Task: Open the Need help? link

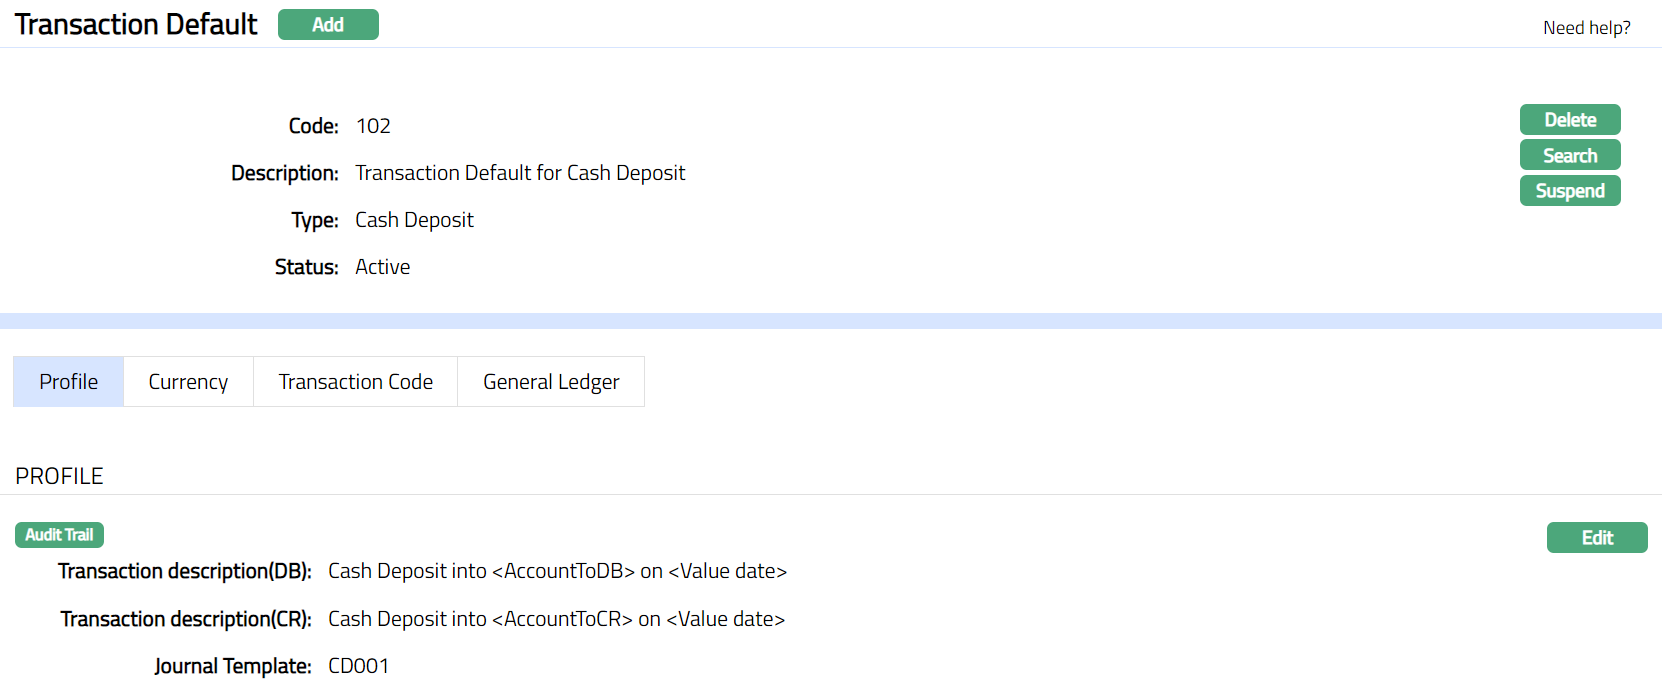Action: pos(1586,28)
